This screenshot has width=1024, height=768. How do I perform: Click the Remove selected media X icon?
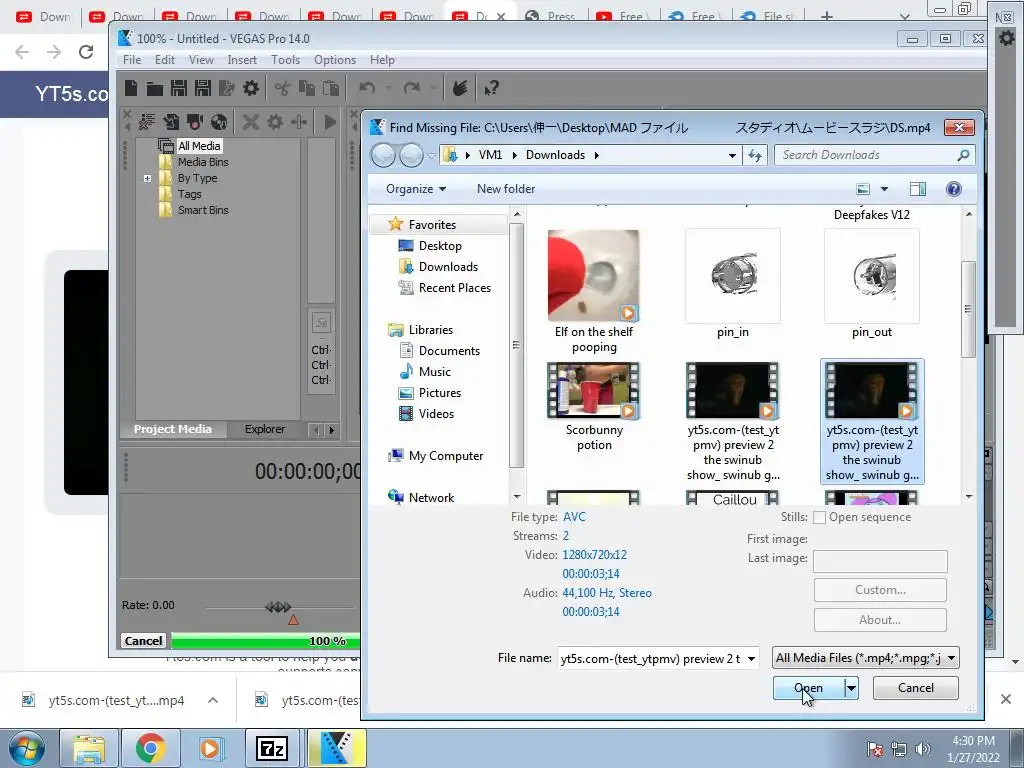pos(251,121)
